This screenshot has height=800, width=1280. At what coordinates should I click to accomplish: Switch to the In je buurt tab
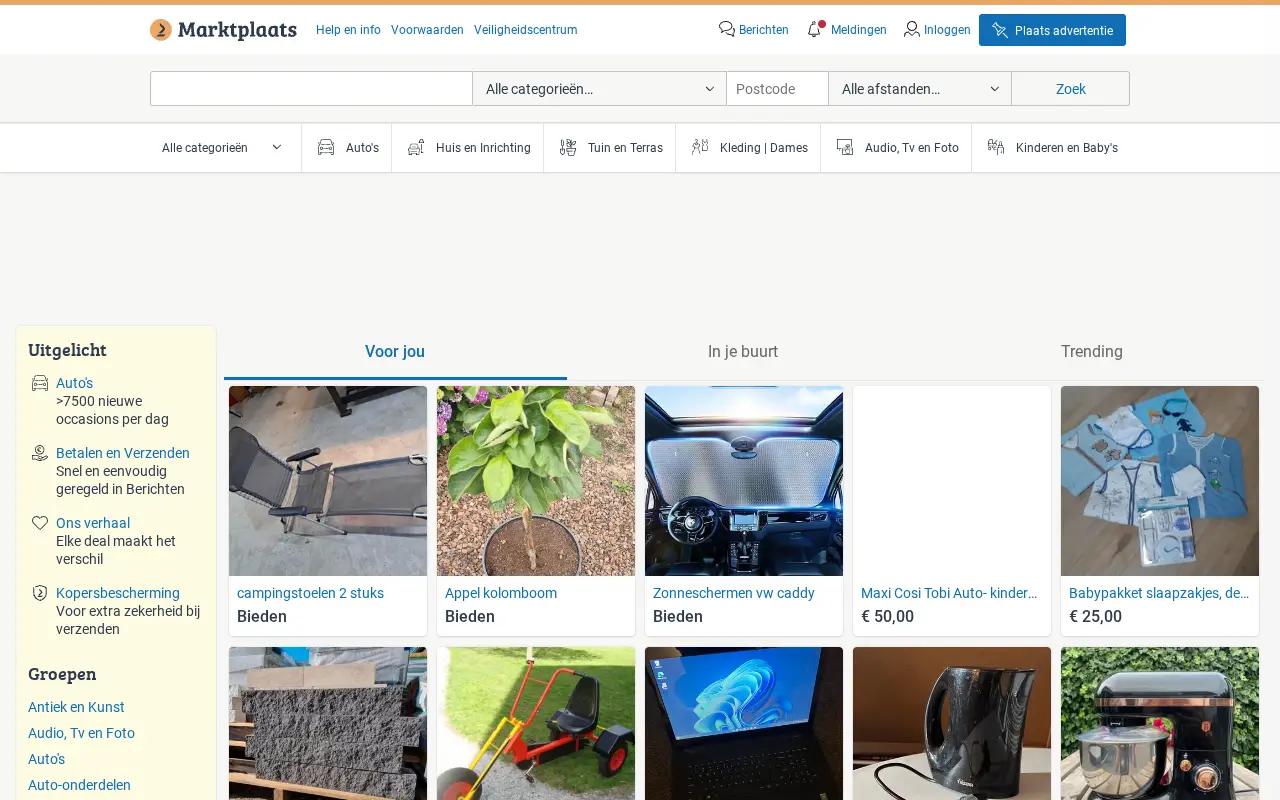pyautogui.click(x=743, y=352)
